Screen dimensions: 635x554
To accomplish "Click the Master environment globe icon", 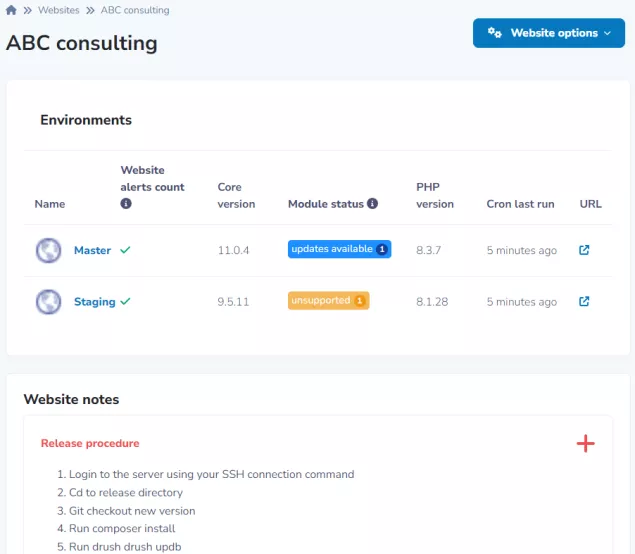I will (48, 250).
